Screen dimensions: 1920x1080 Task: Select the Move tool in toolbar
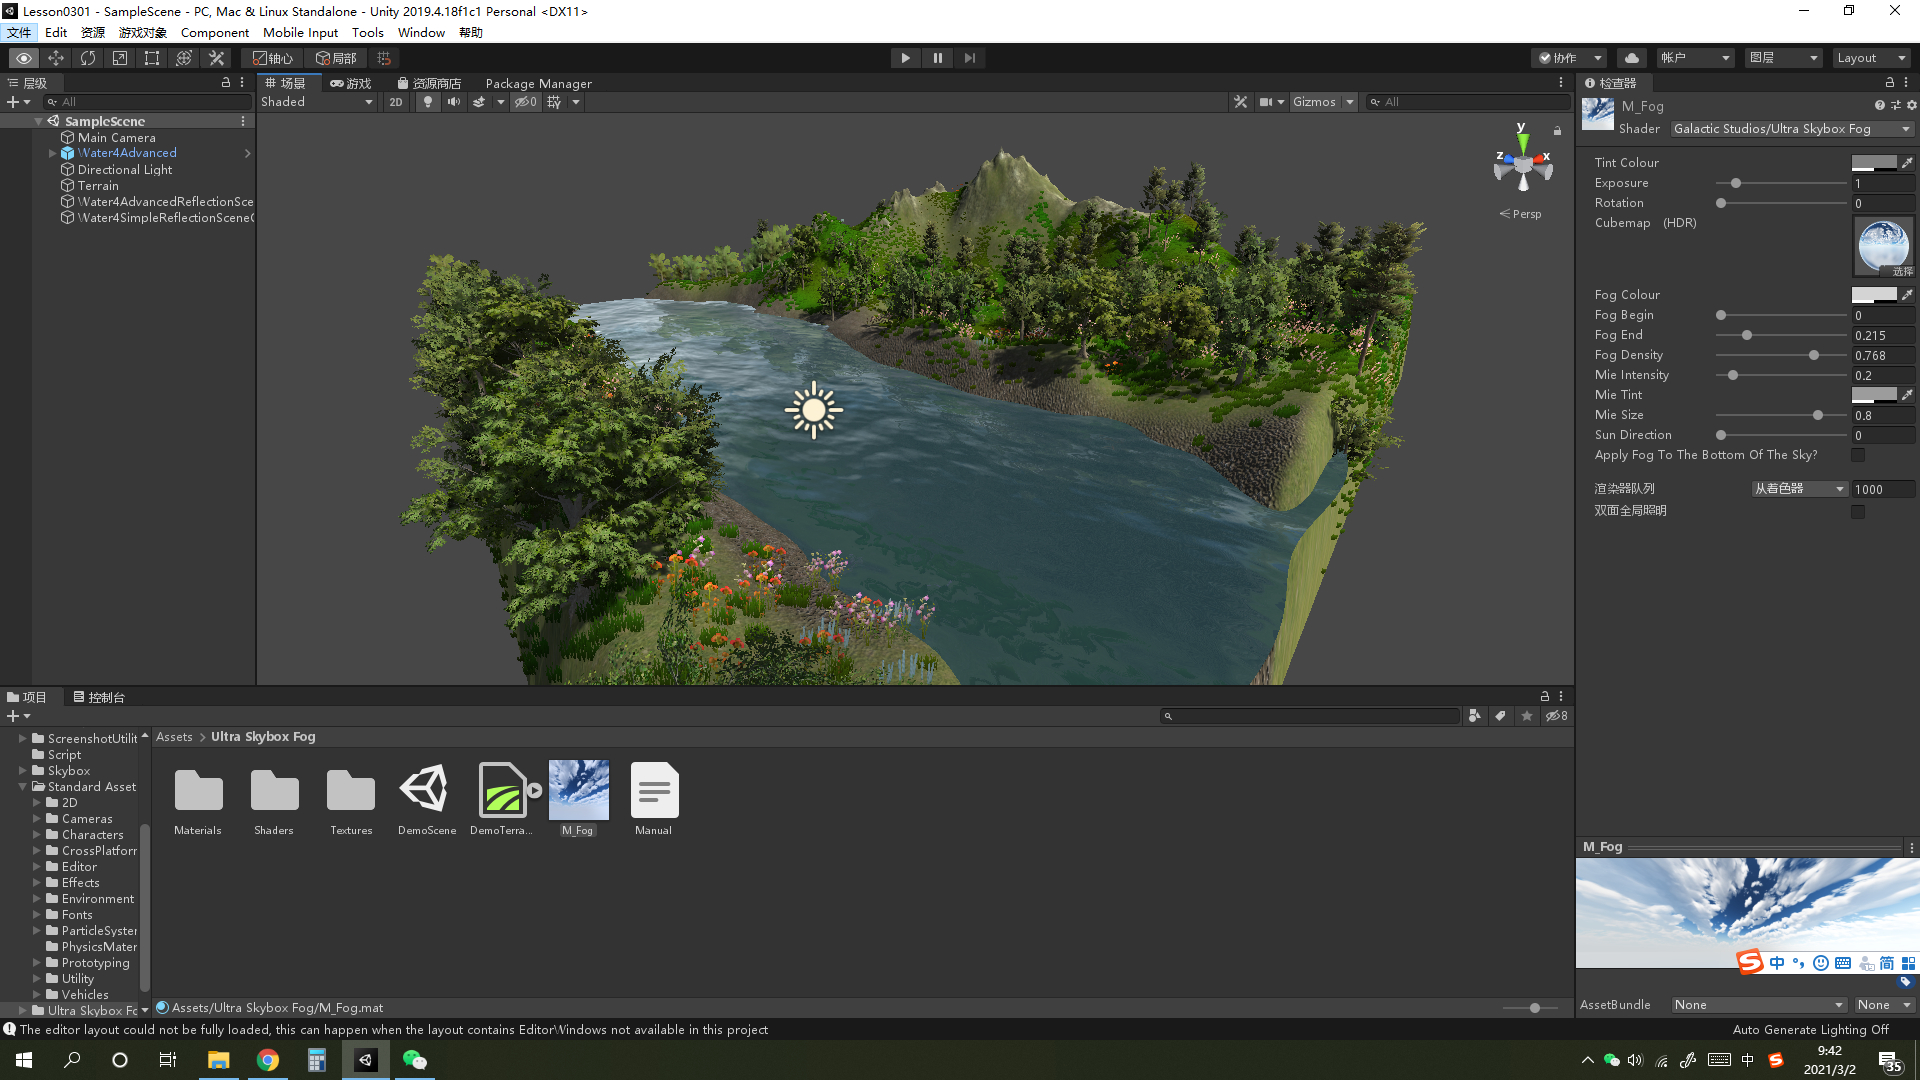coord(56,58)
